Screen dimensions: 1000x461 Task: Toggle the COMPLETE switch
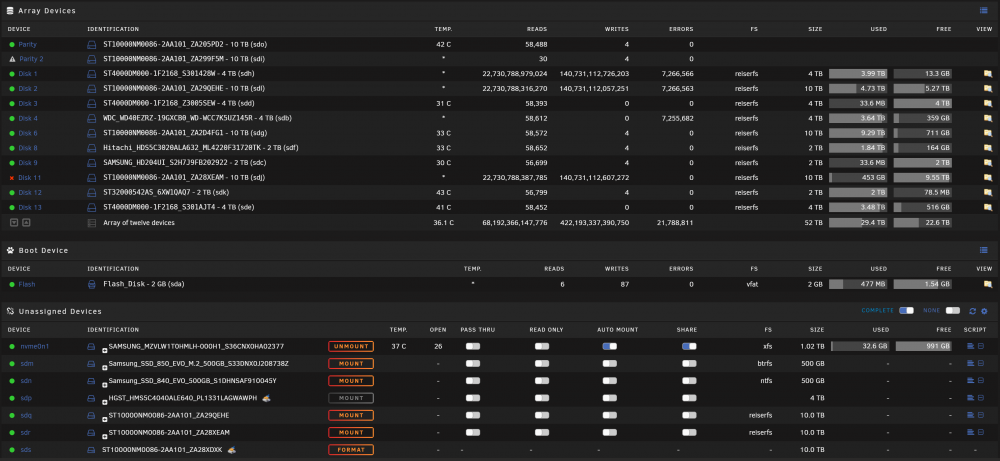coord(906,311)
